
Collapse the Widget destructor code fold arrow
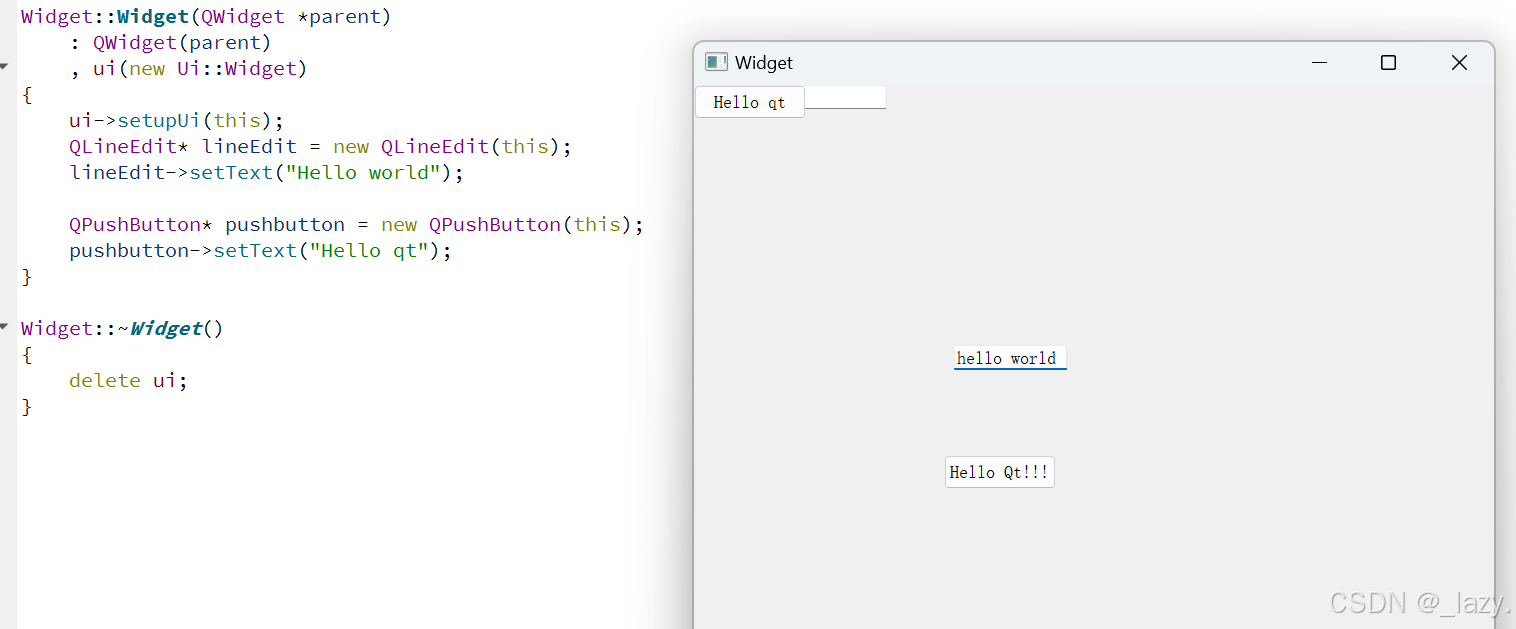pos(4,327)
